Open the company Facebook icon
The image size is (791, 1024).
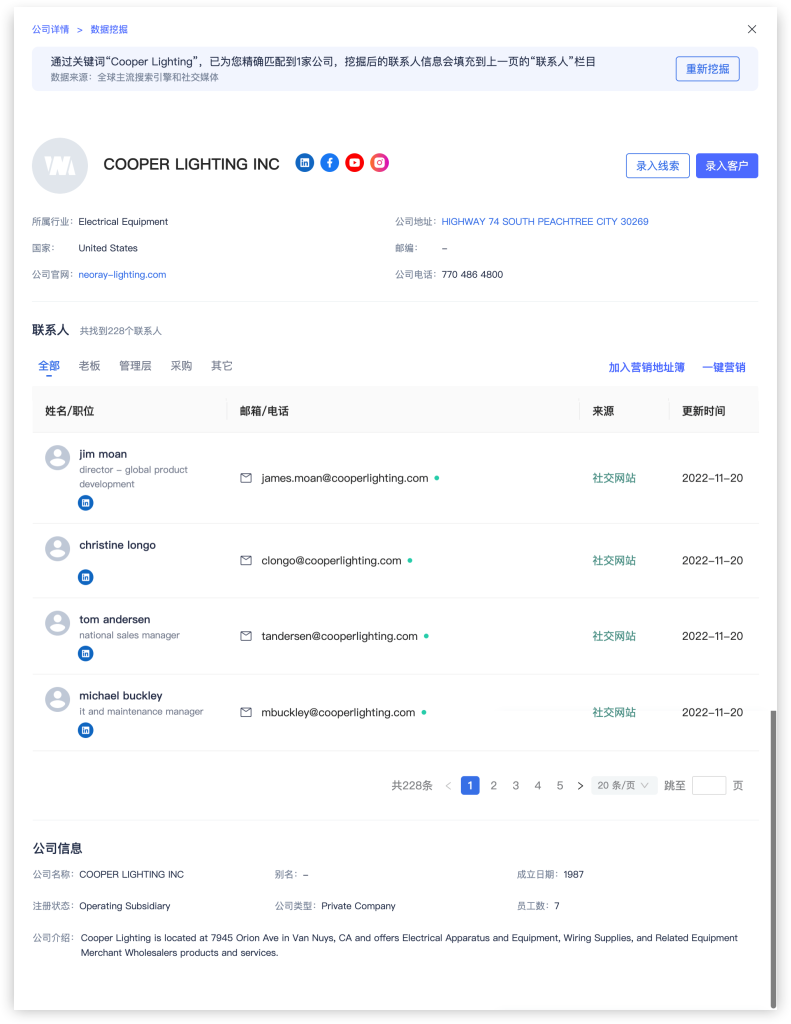(330, 163)
